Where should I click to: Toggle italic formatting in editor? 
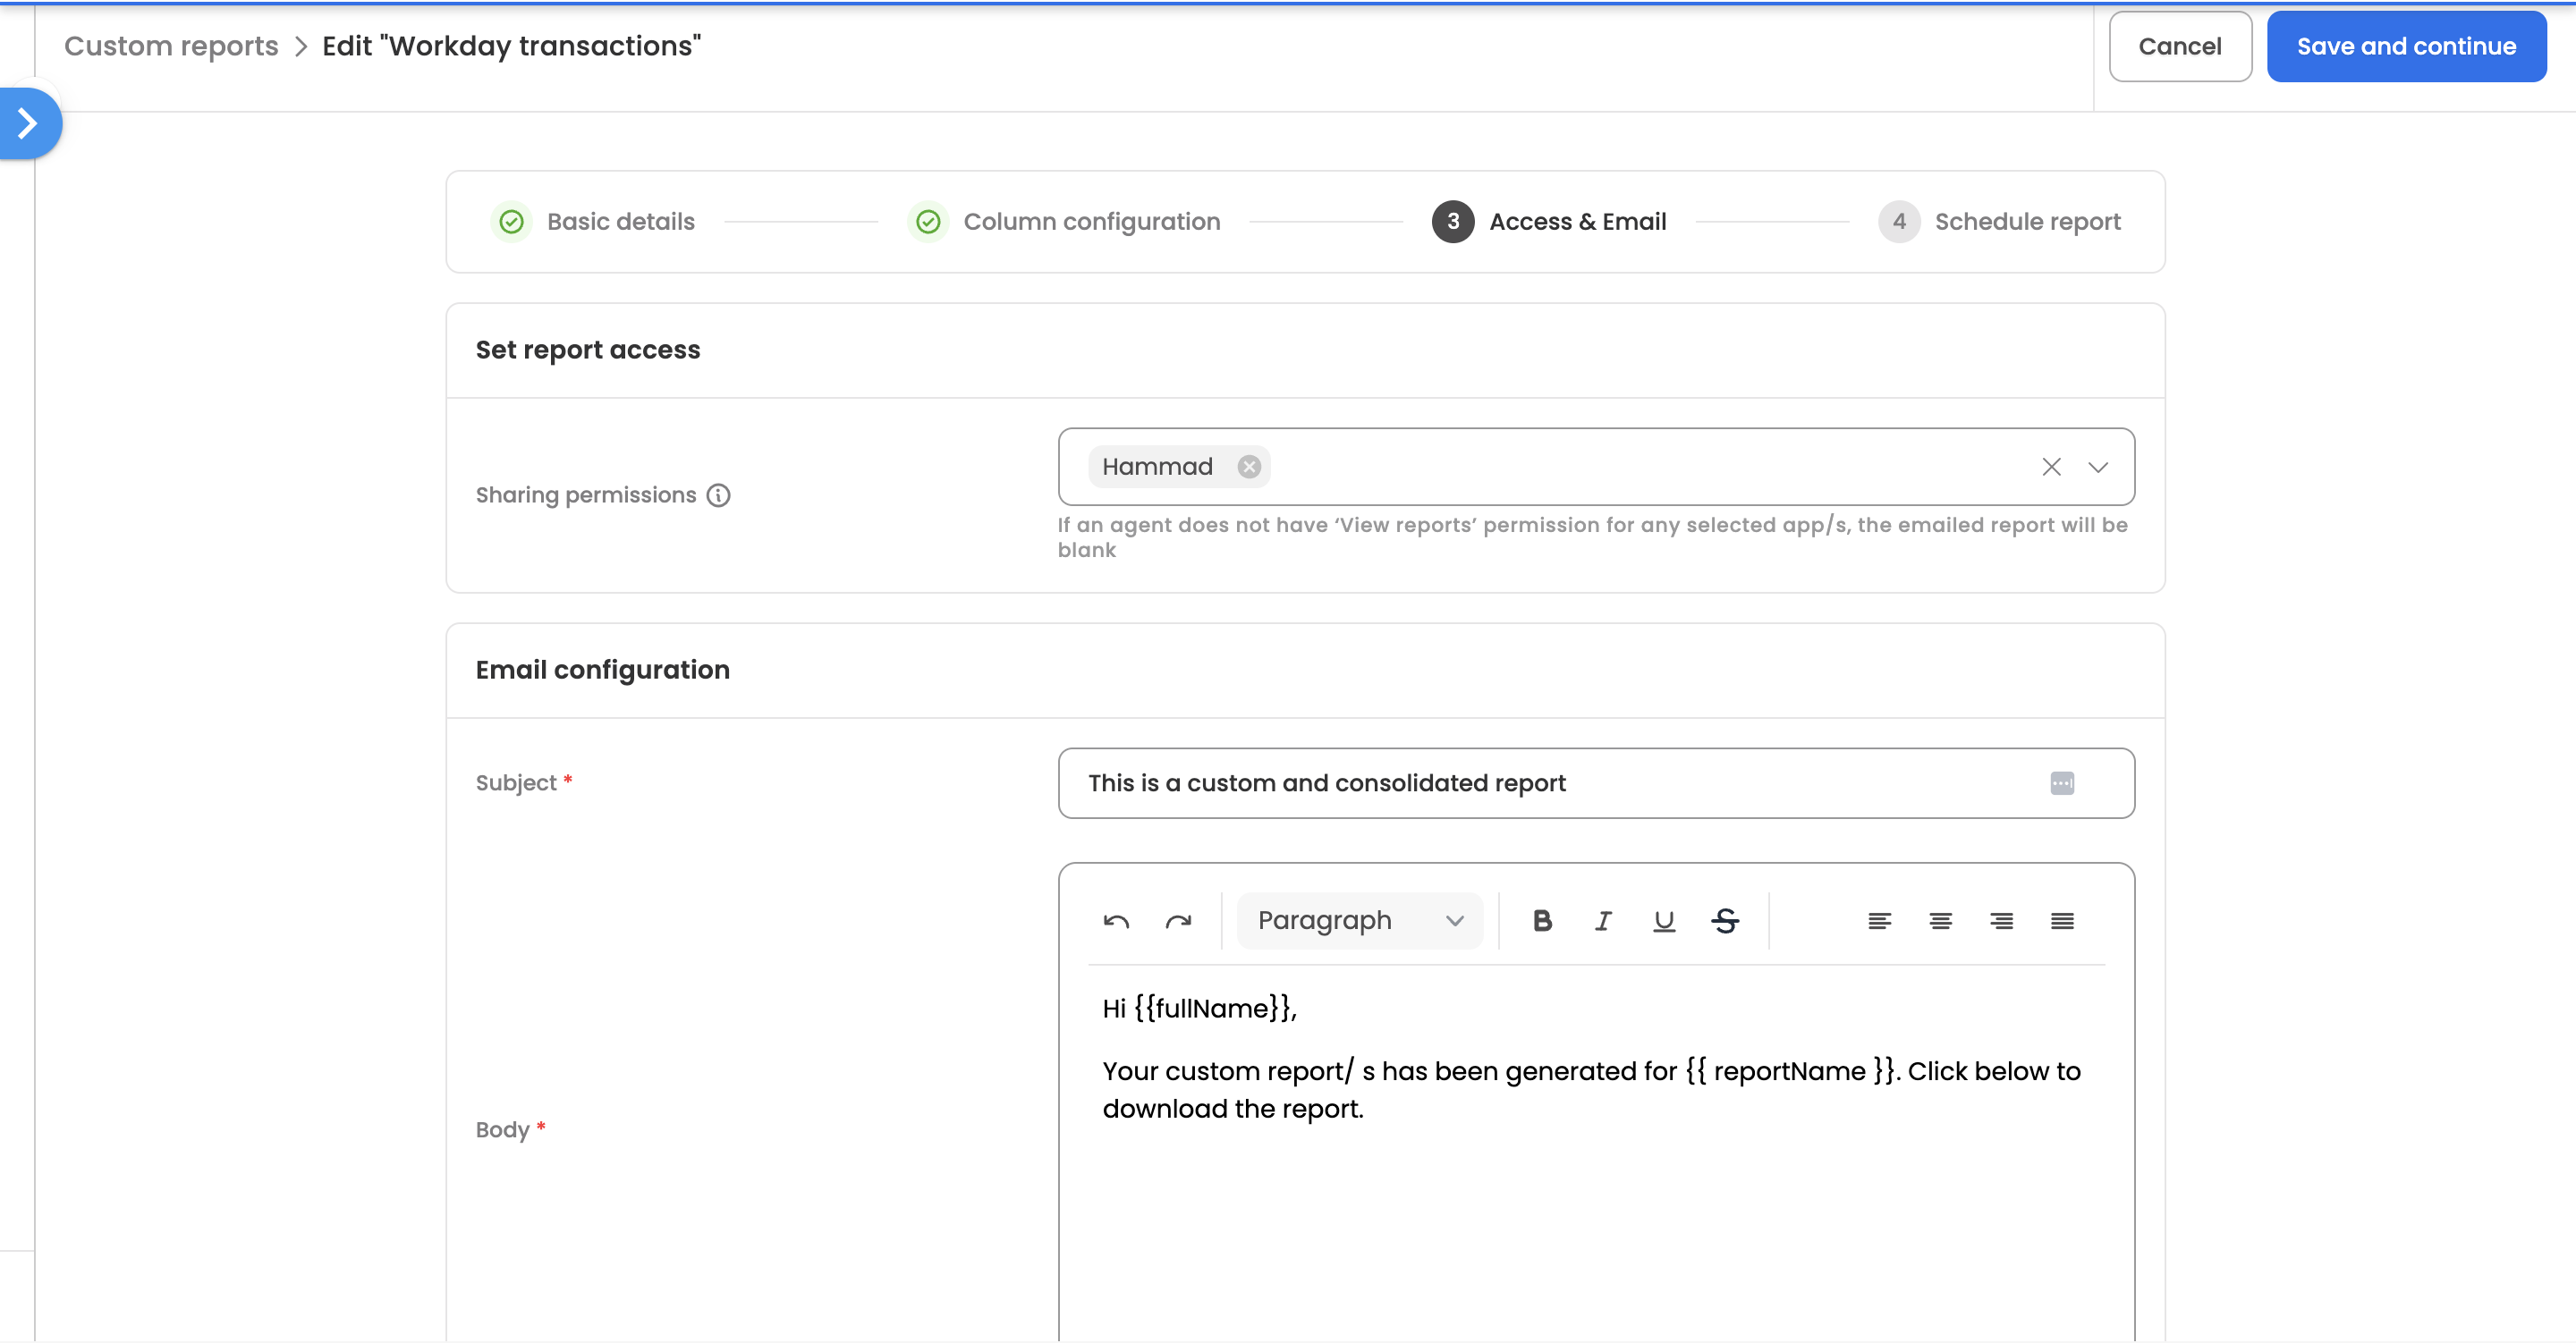(x=1603, y=921)
